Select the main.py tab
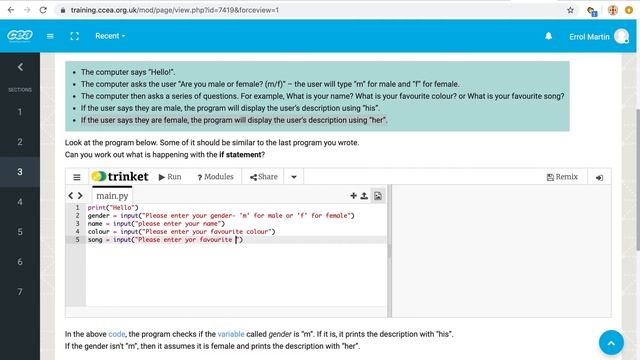The width and height of the screenshot is (640, 360). [x=112, y=196]
